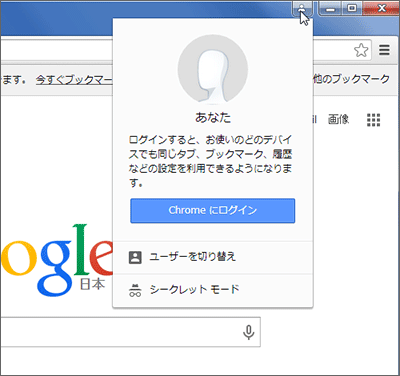The height and width of the screenshot is (376, 400).
Task: Click the あなた profile name
Action: pos(213,118)
